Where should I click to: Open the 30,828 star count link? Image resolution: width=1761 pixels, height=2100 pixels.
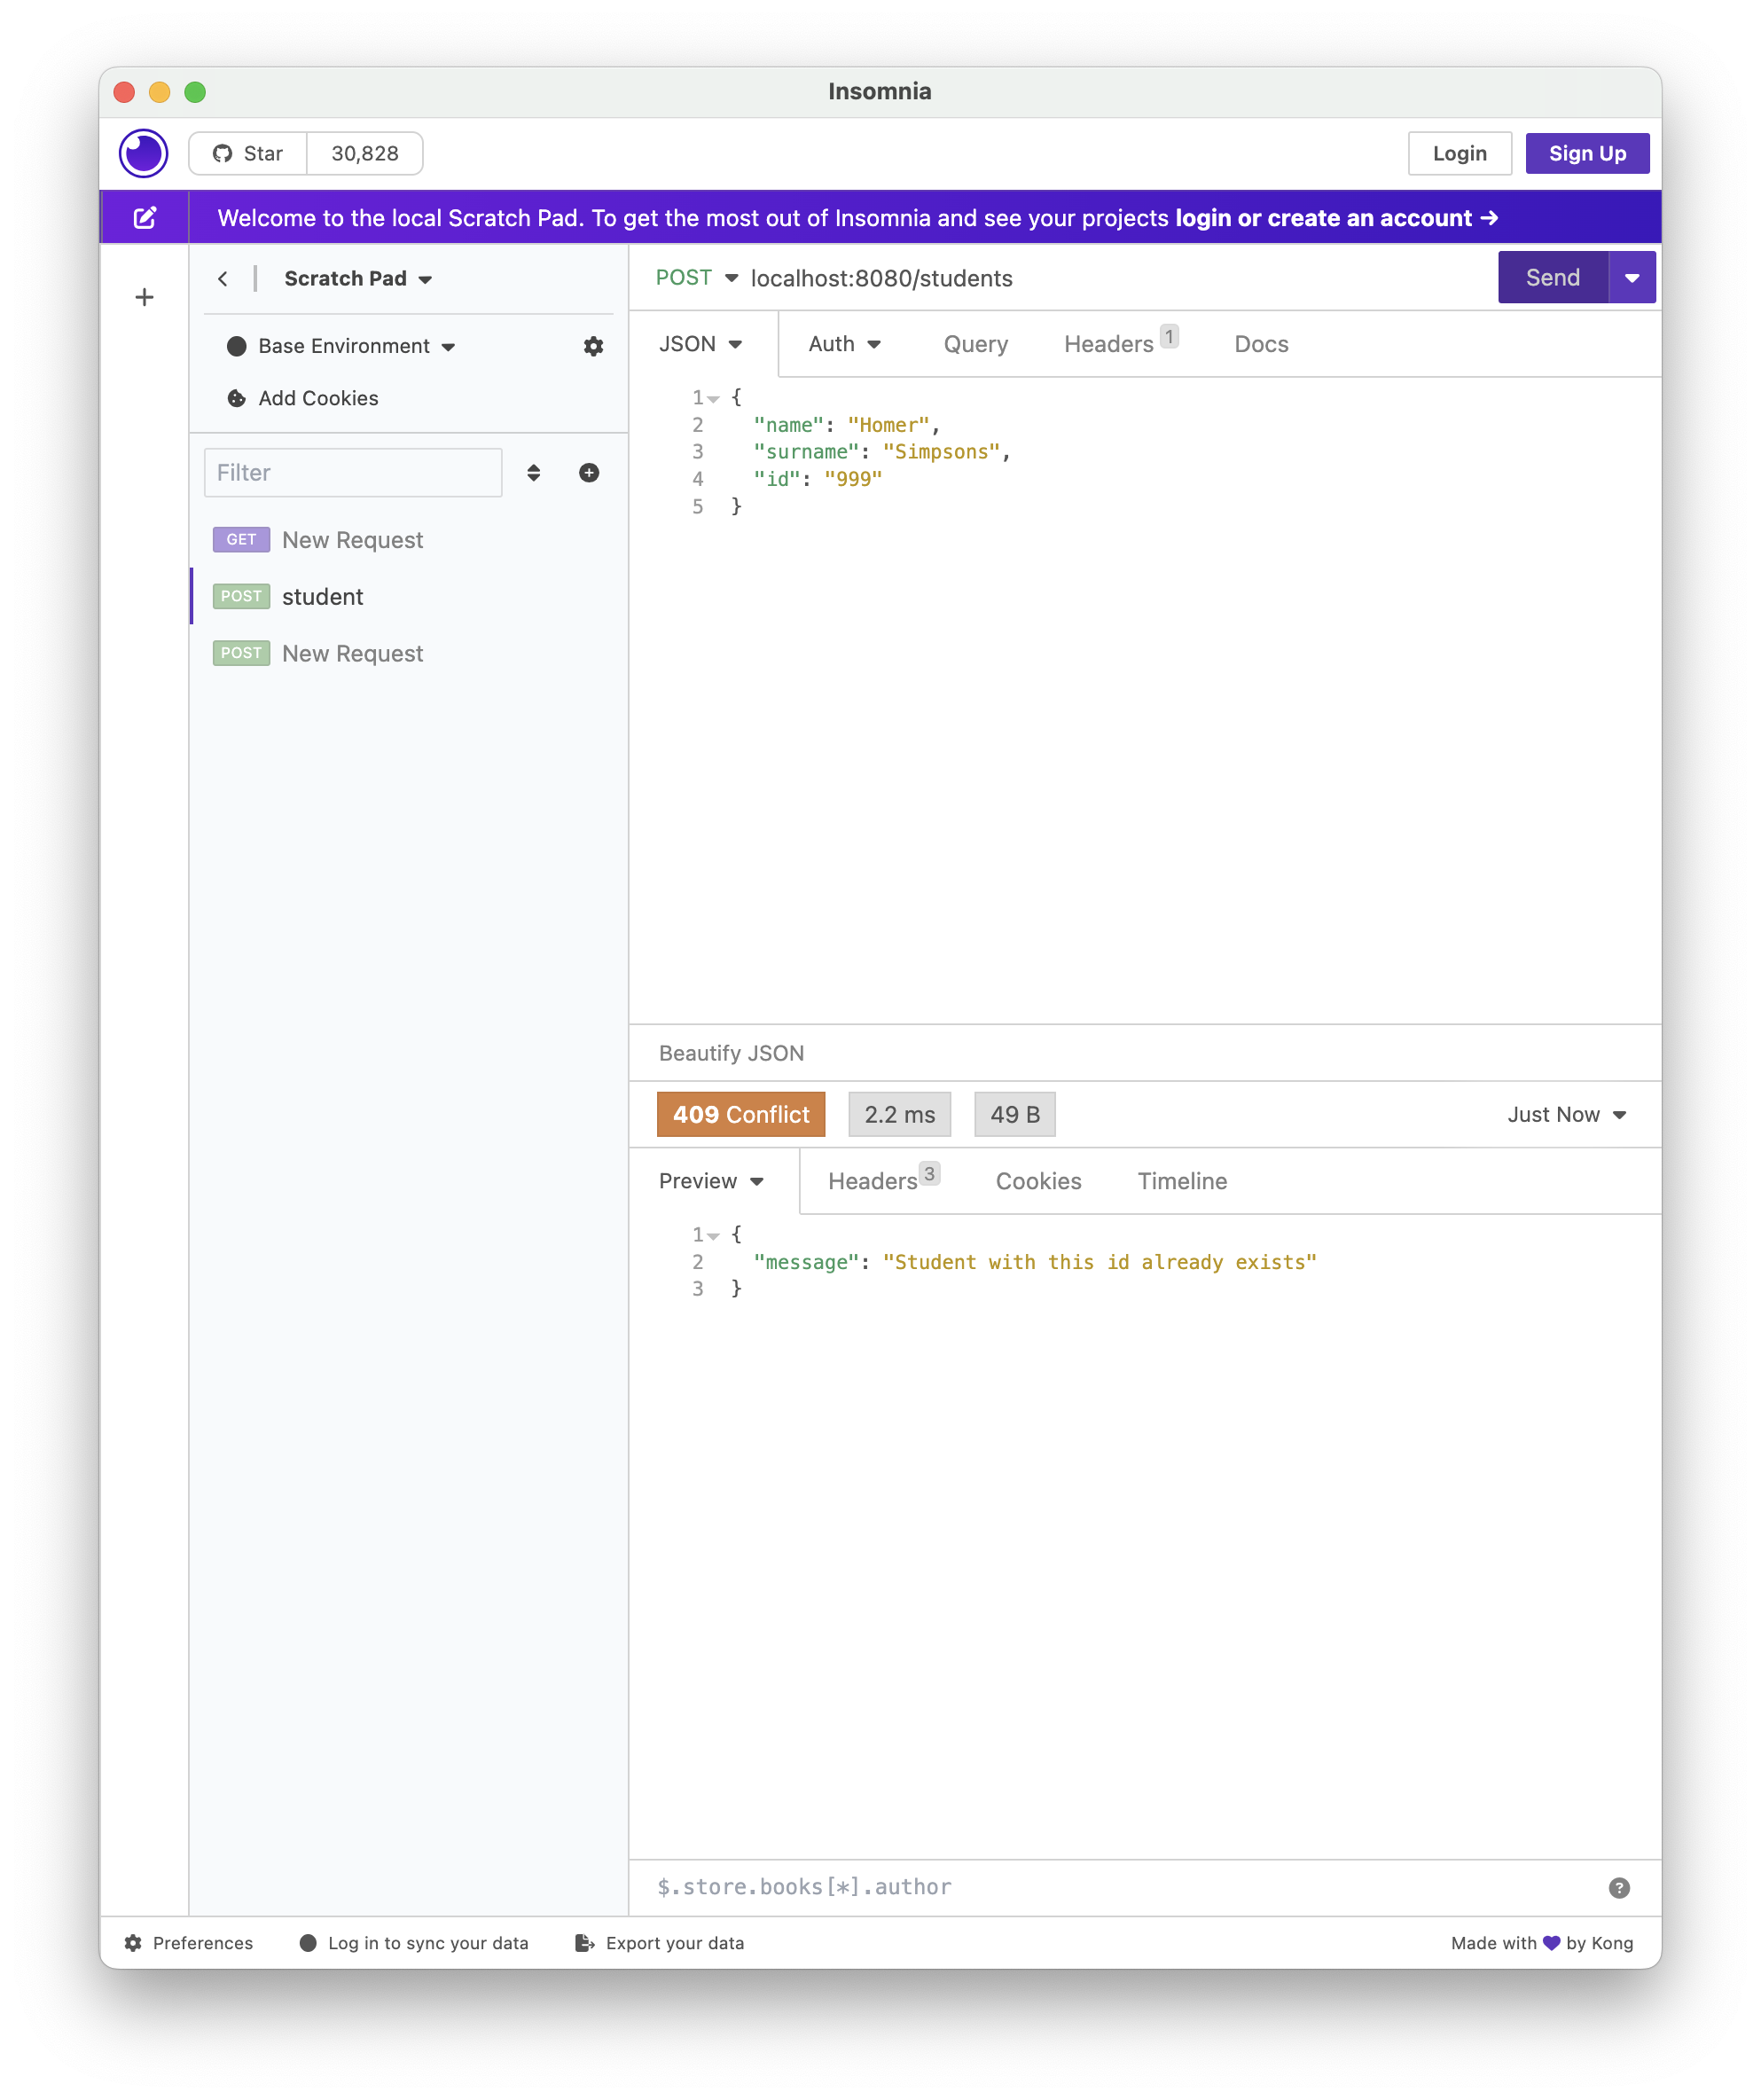[365, 153]
